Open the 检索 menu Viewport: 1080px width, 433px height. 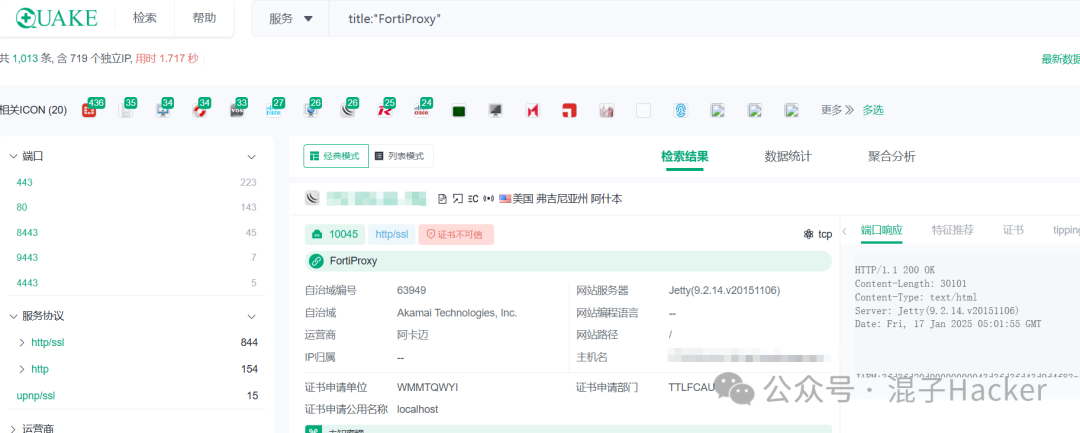coord(145,19)
